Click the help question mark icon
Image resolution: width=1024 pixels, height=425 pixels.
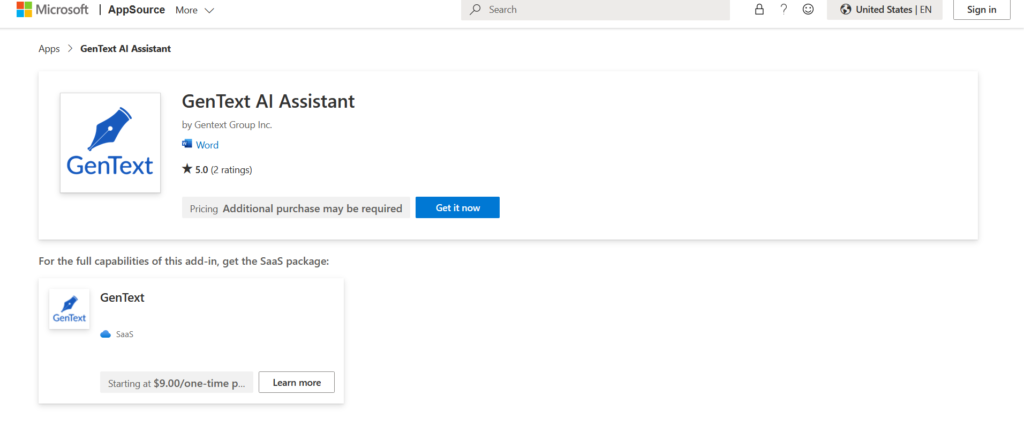click(x=783, y=10)
